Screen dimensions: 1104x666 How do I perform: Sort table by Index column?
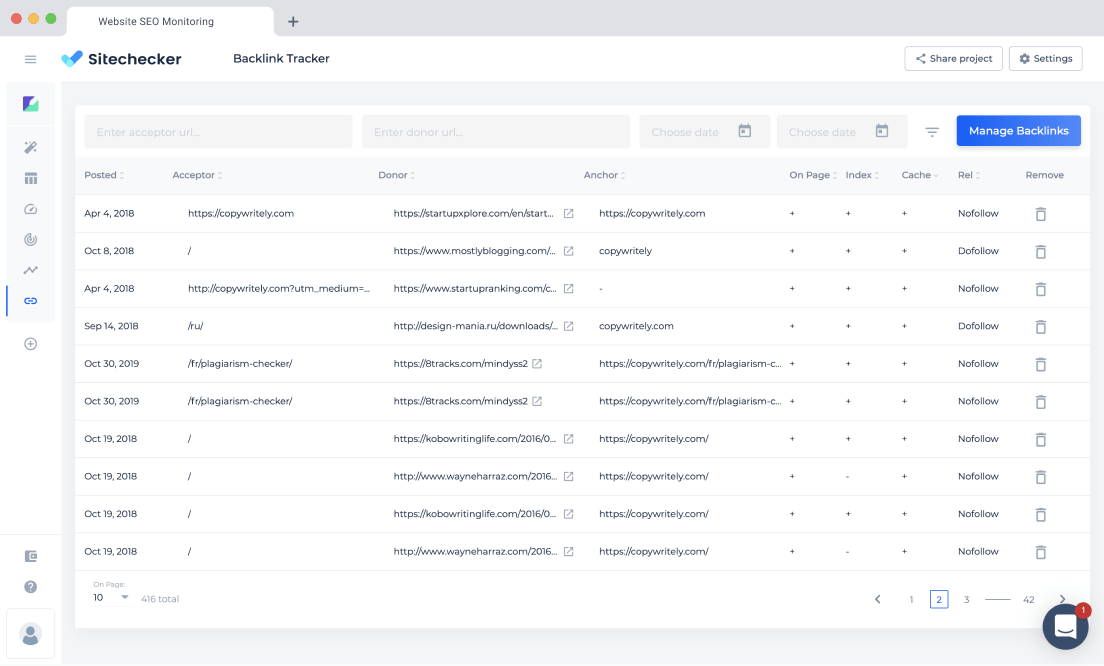tap(862, 175)
